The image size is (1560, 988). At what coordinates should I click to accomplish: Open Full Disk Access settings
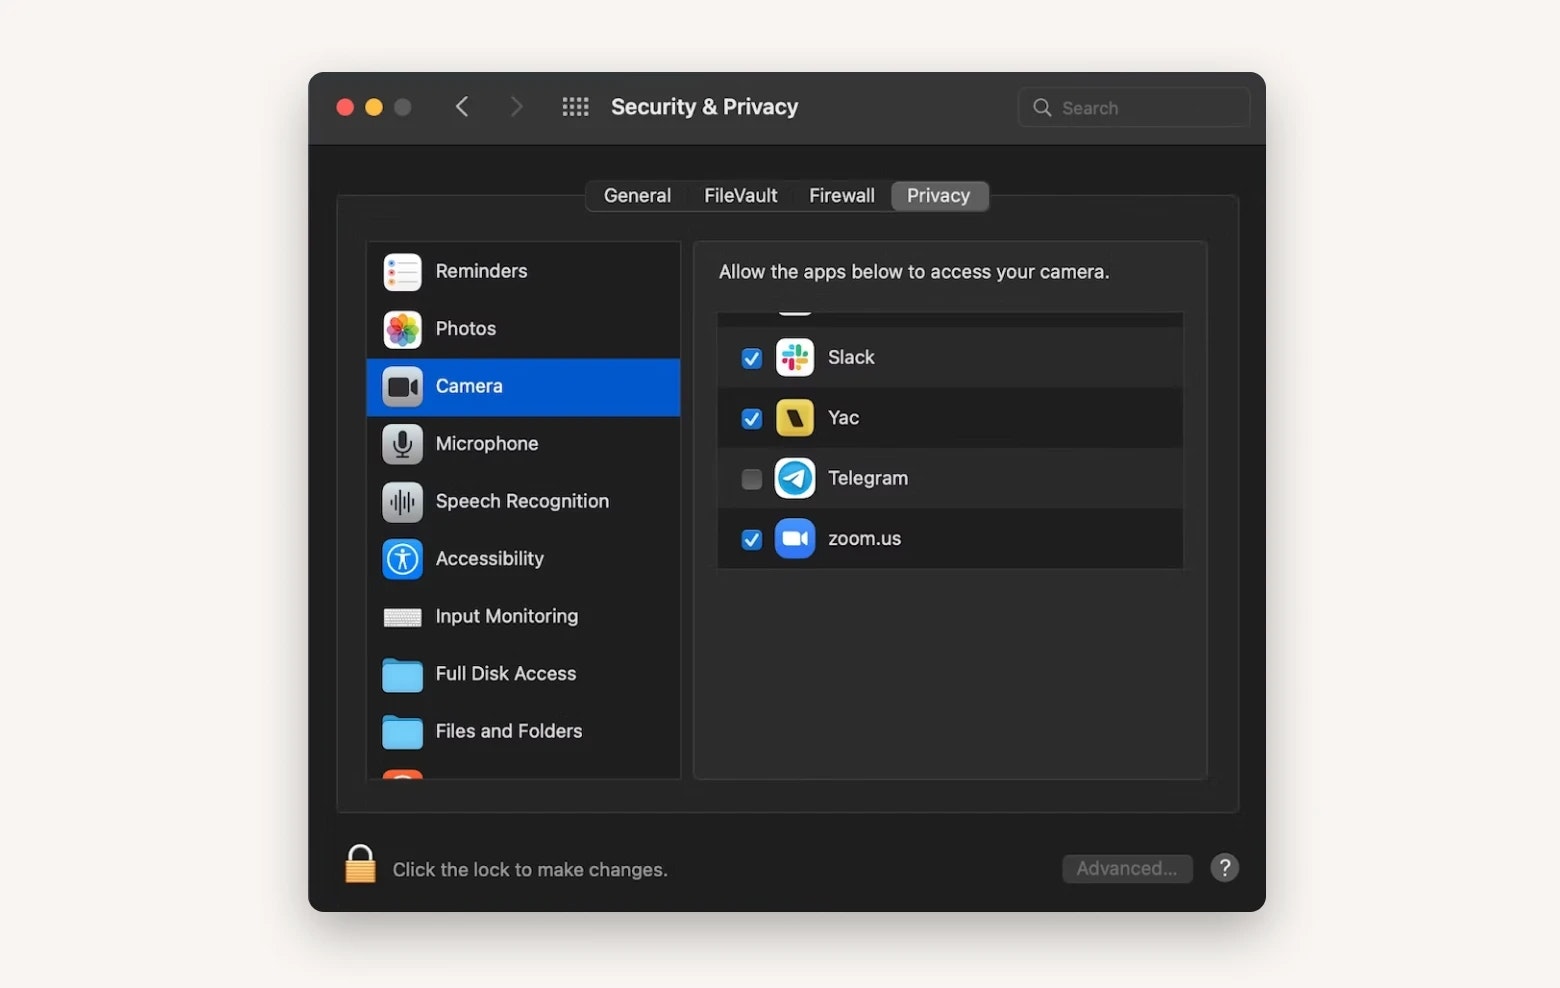pos(524,674)
